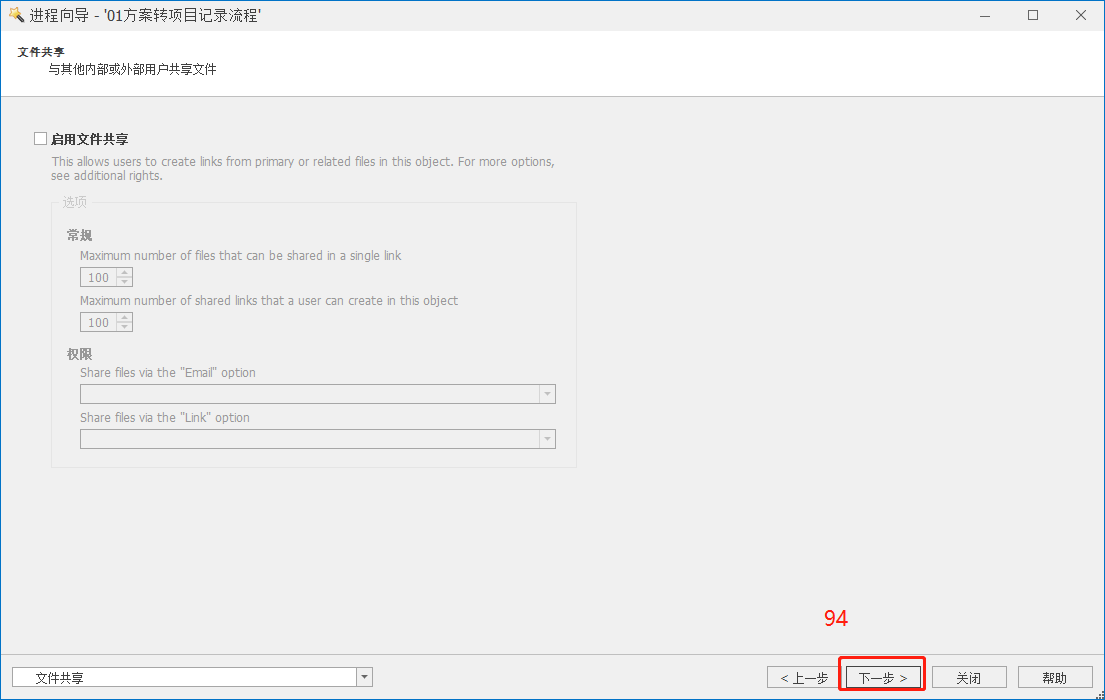
Task: Increase max shared links per user value
Action: tap(124, 318)
